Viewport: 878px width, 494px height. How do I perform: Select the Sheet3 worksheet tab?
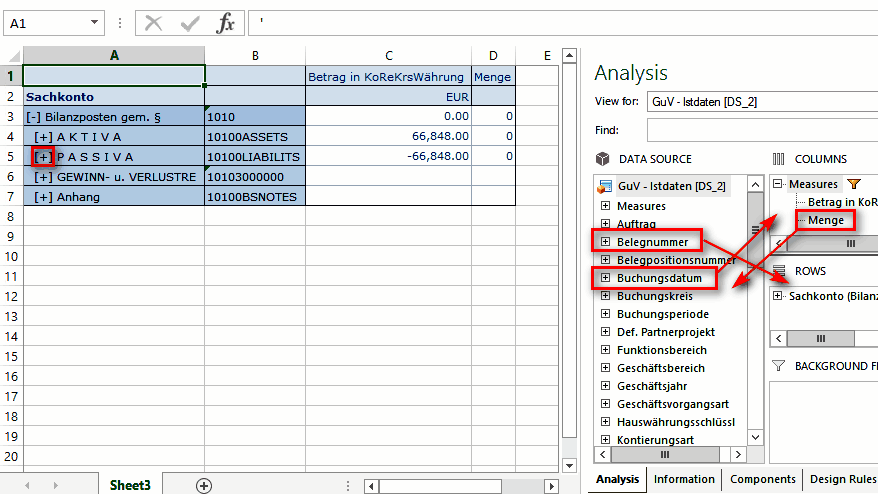tap(130, 485)
